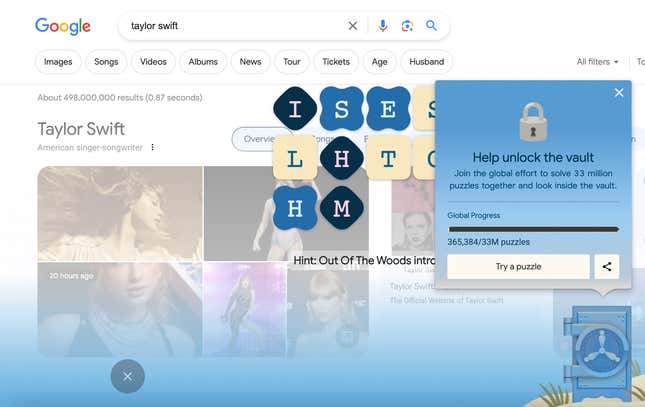The width and height of the screenshot is (645, 407).
Task: Select the News filter chip
Action: [251, 62]
